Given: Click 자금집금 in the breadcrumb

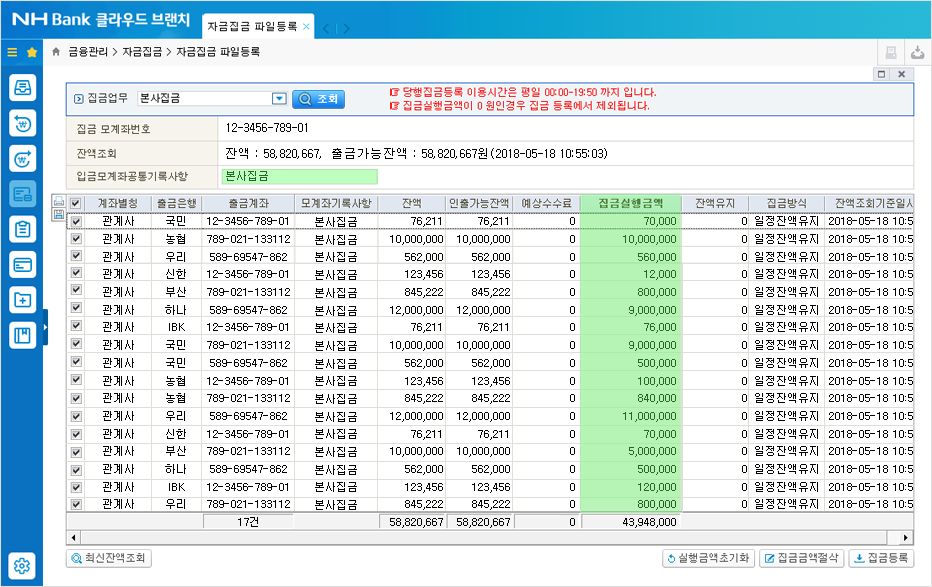Looking at the screenshot, I should [x=142, y=52].
